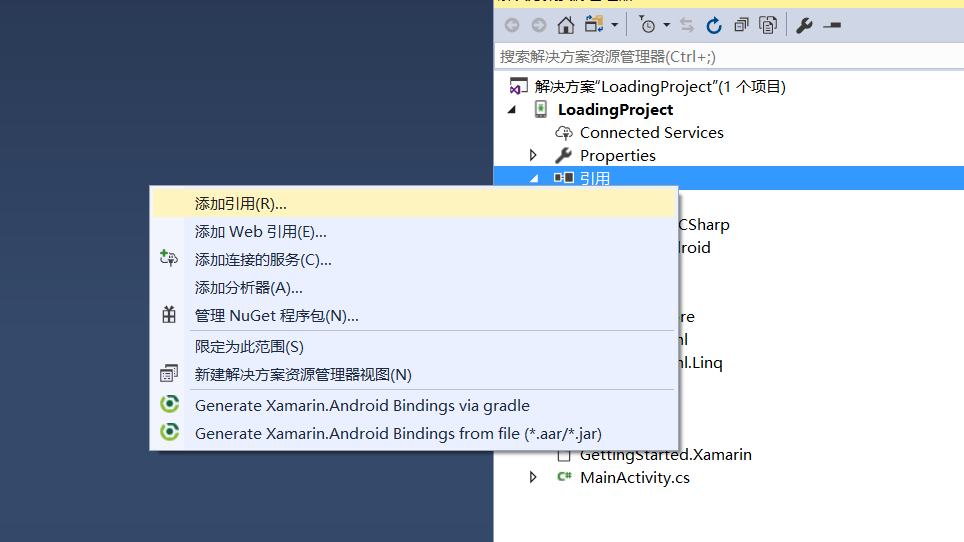Choose Generate Xamarin.Android Bindings from file
This screenshot has width=964, height=542.
coord(414,434)
